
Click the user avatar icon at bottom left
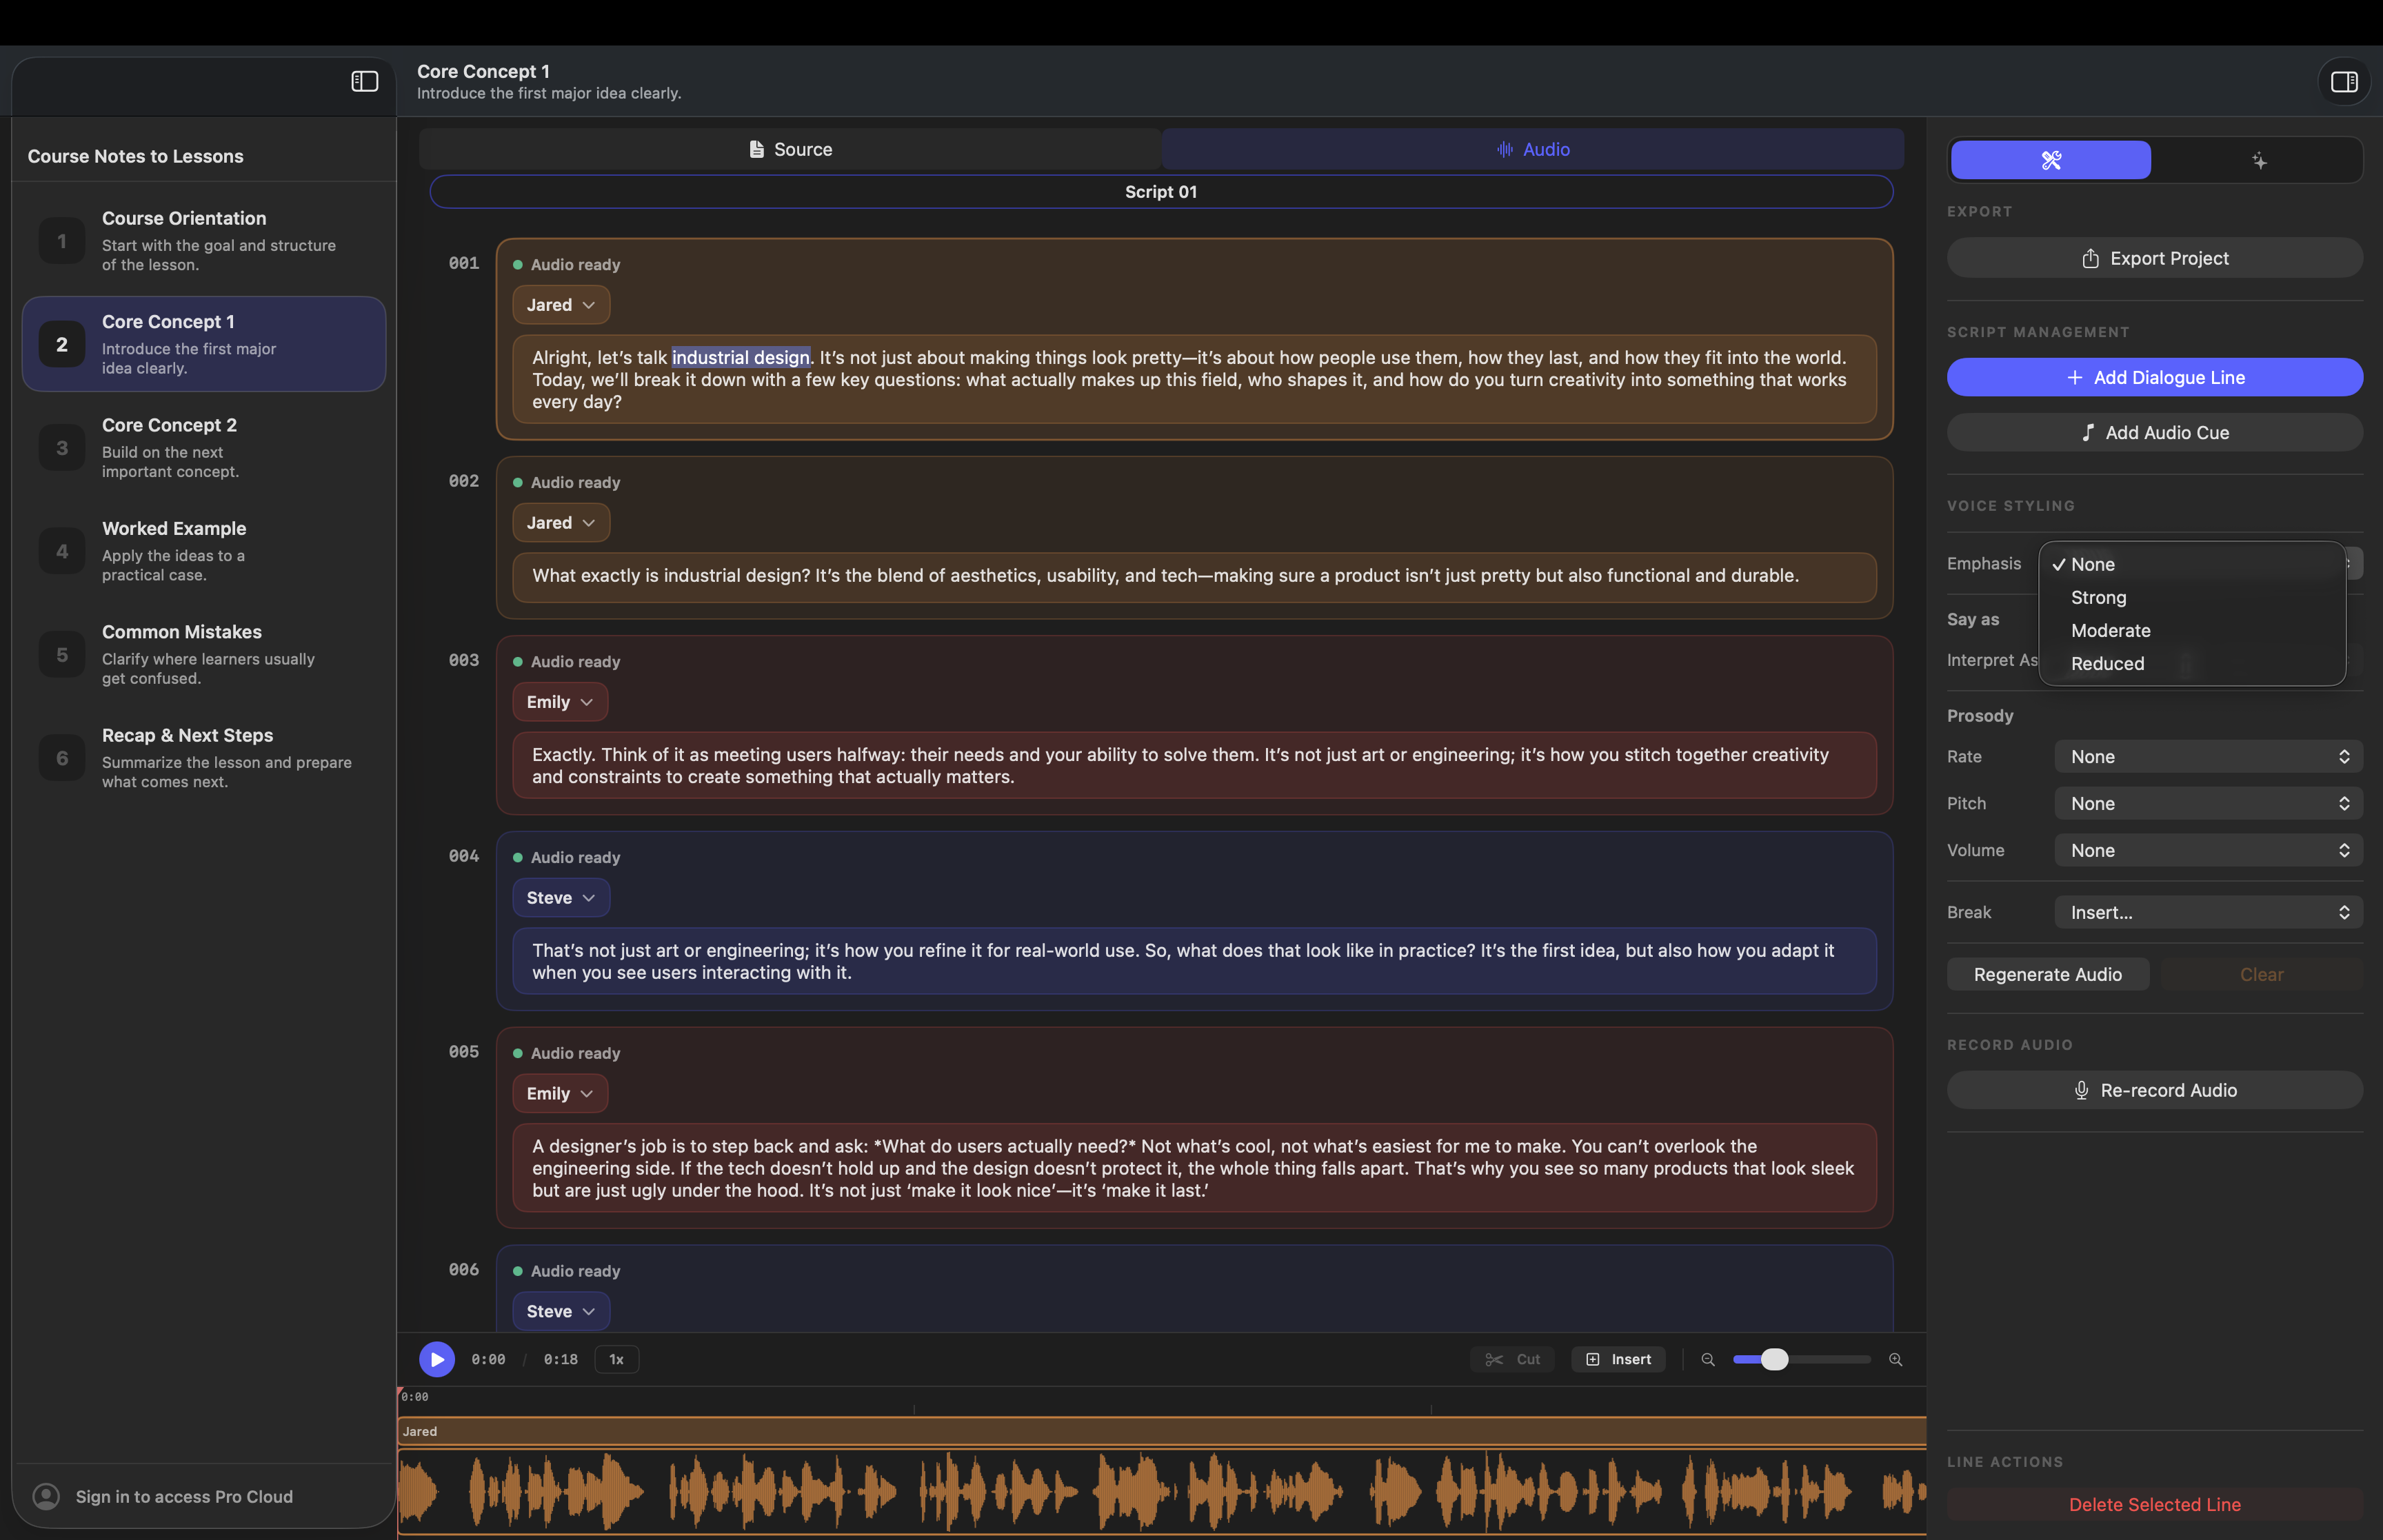[46, 1496]
